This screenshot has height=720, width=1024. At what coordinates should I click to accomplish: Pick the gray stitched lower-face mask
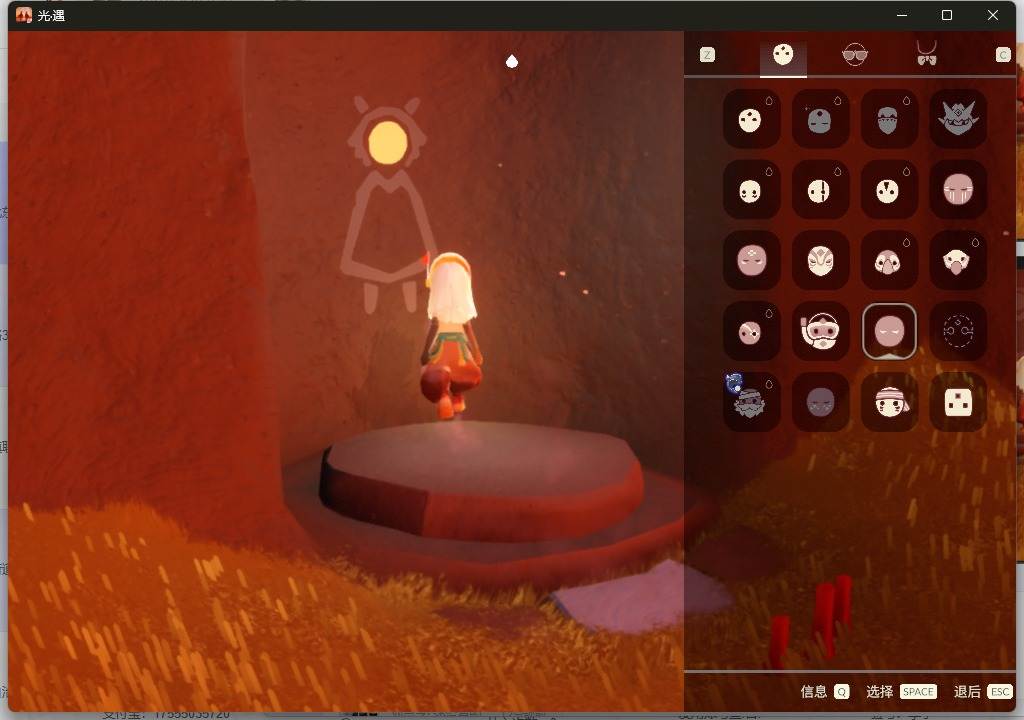pyautogui.click(x=889, y=119)
